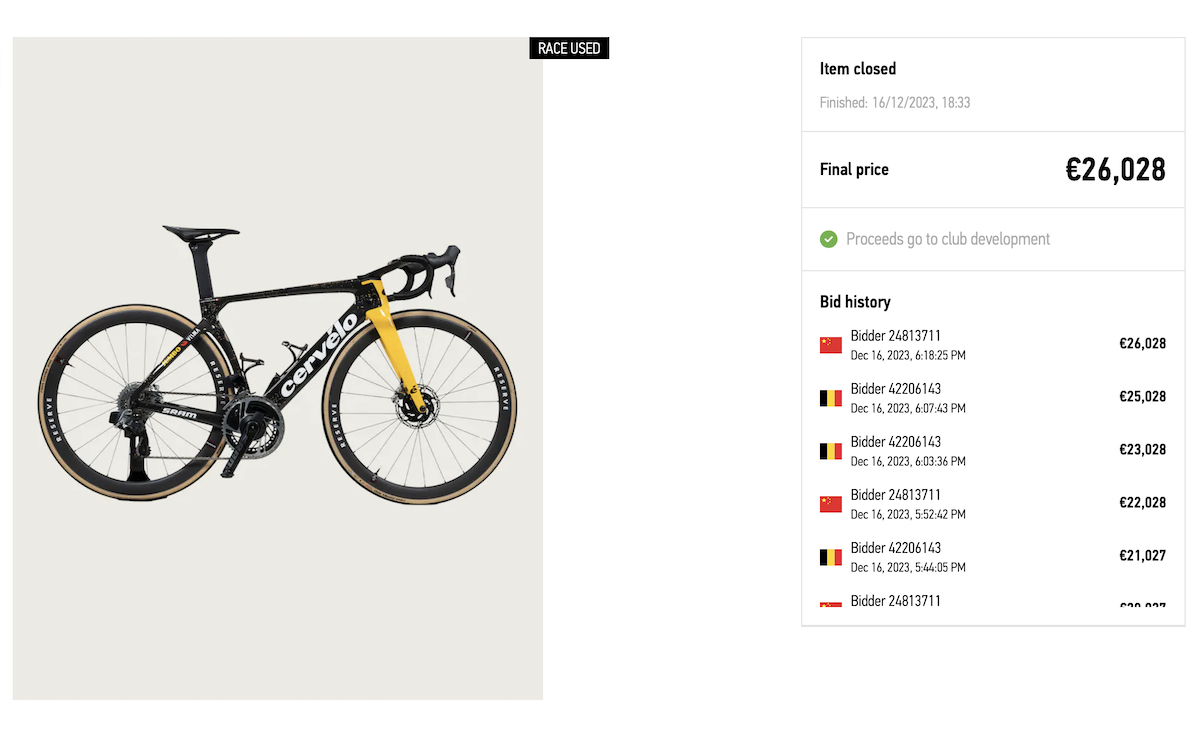
Task: Click the Finished 16/12/2023 timestamp
Action: click(895, 102)
